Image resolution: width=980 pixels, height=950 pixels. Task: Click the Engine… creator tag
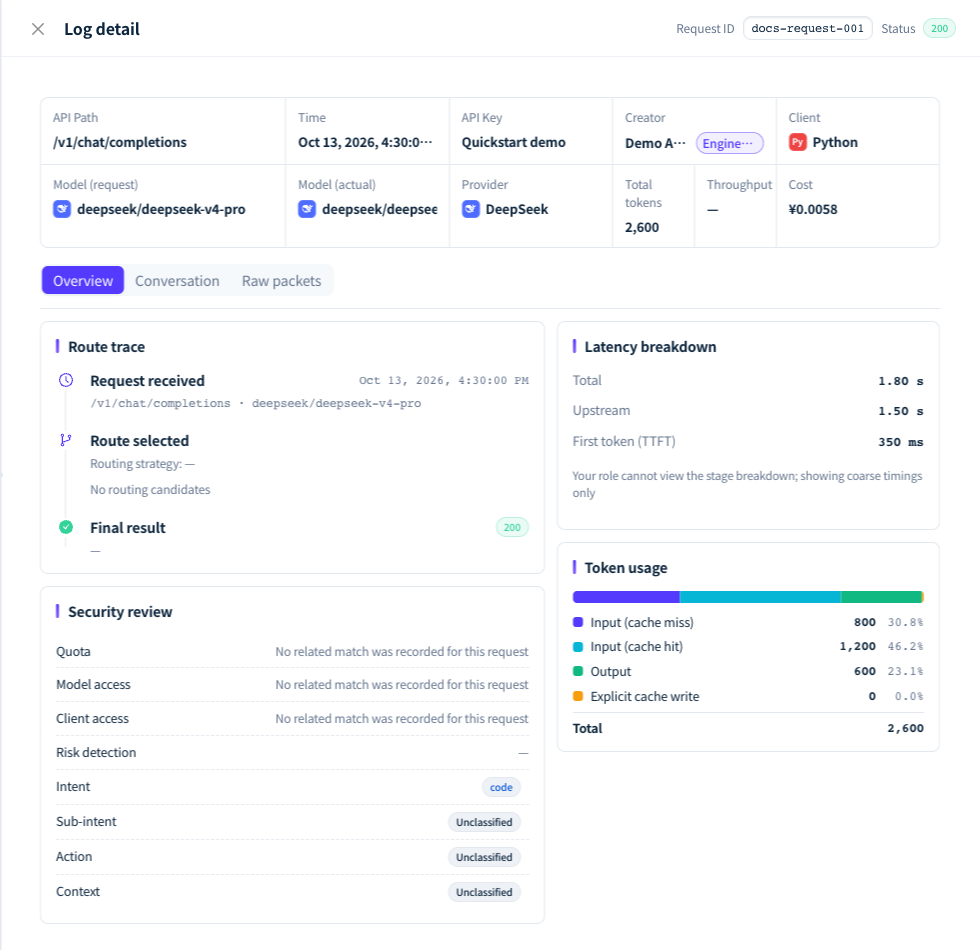pyautogui.click(x=729, y=143)
